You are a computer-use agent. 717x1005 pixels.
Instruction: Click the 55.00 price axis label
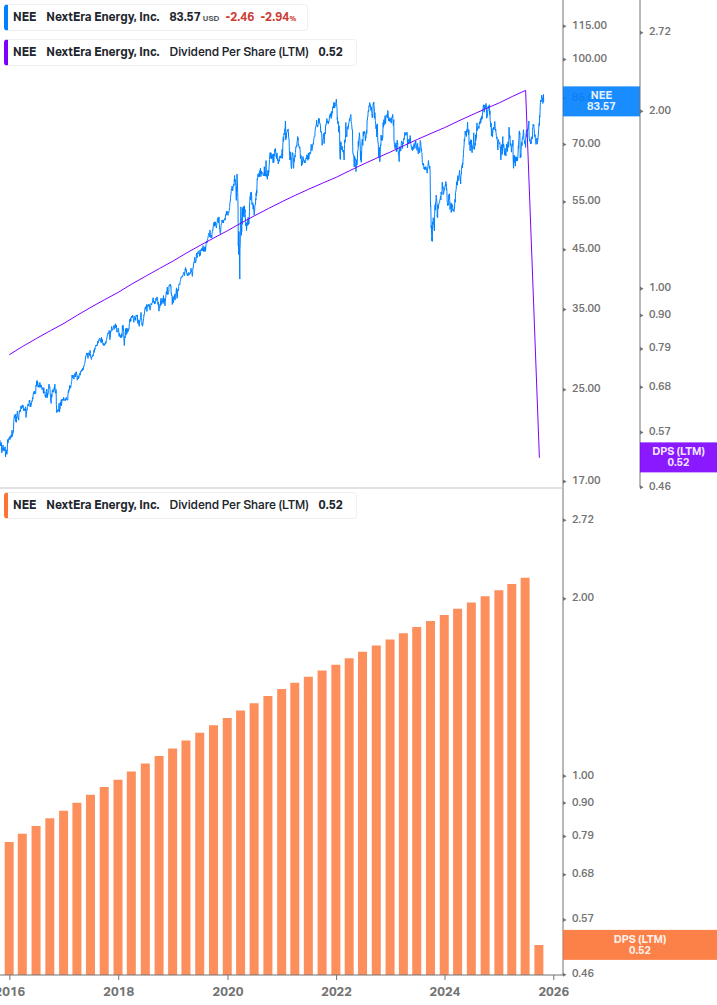(x=586, y=201)
